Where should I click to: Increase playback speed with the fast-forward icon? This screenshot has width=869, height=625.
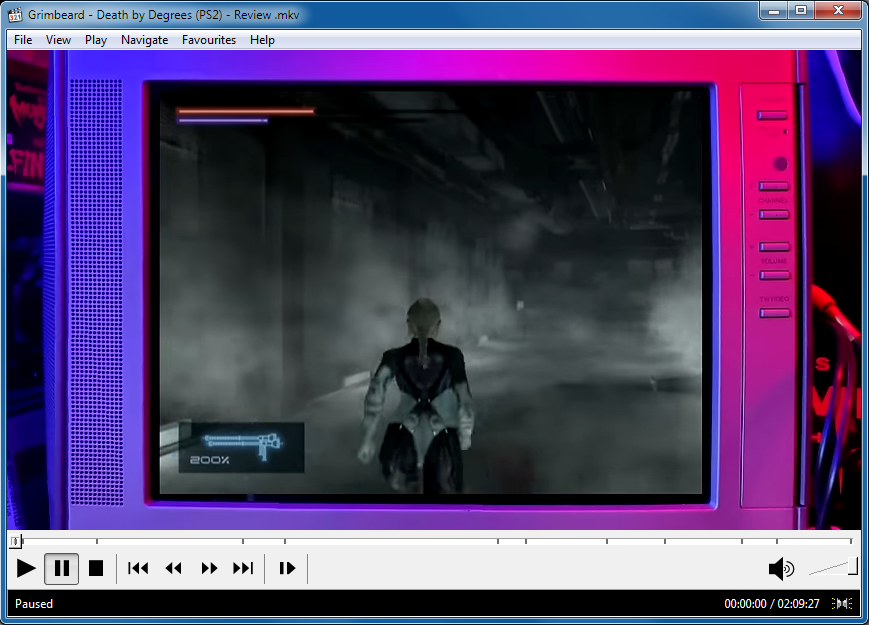point(209,568)
